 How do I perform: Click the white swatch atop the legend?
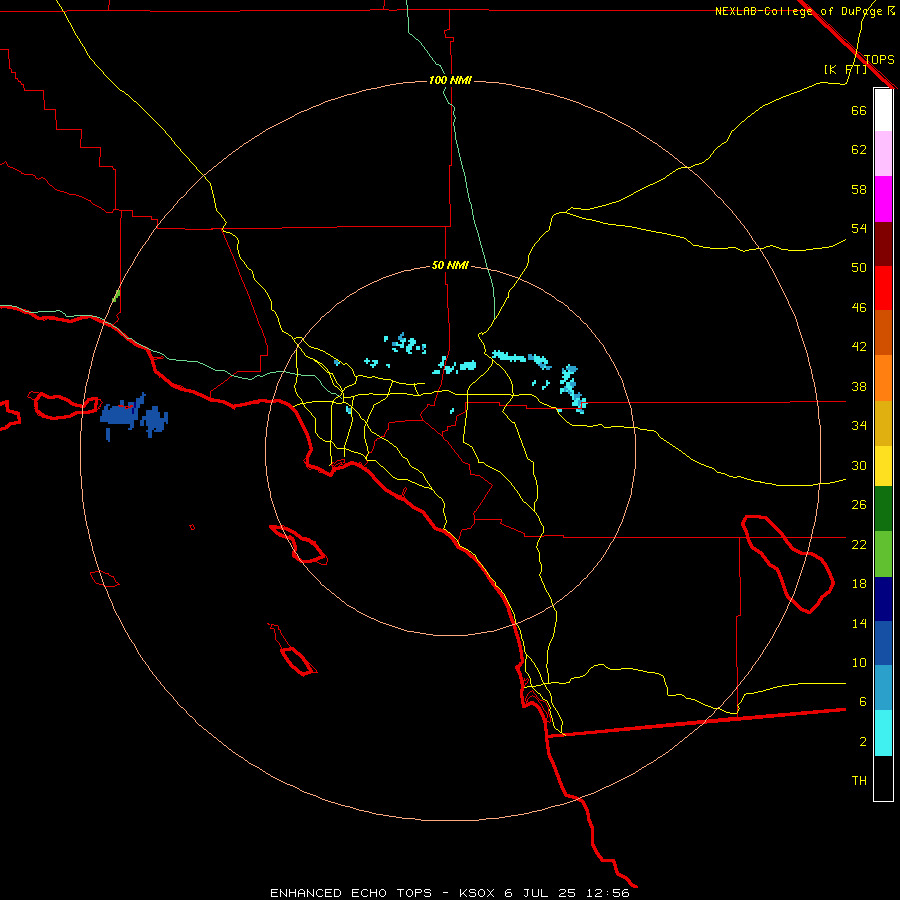(x=883, y=110)
